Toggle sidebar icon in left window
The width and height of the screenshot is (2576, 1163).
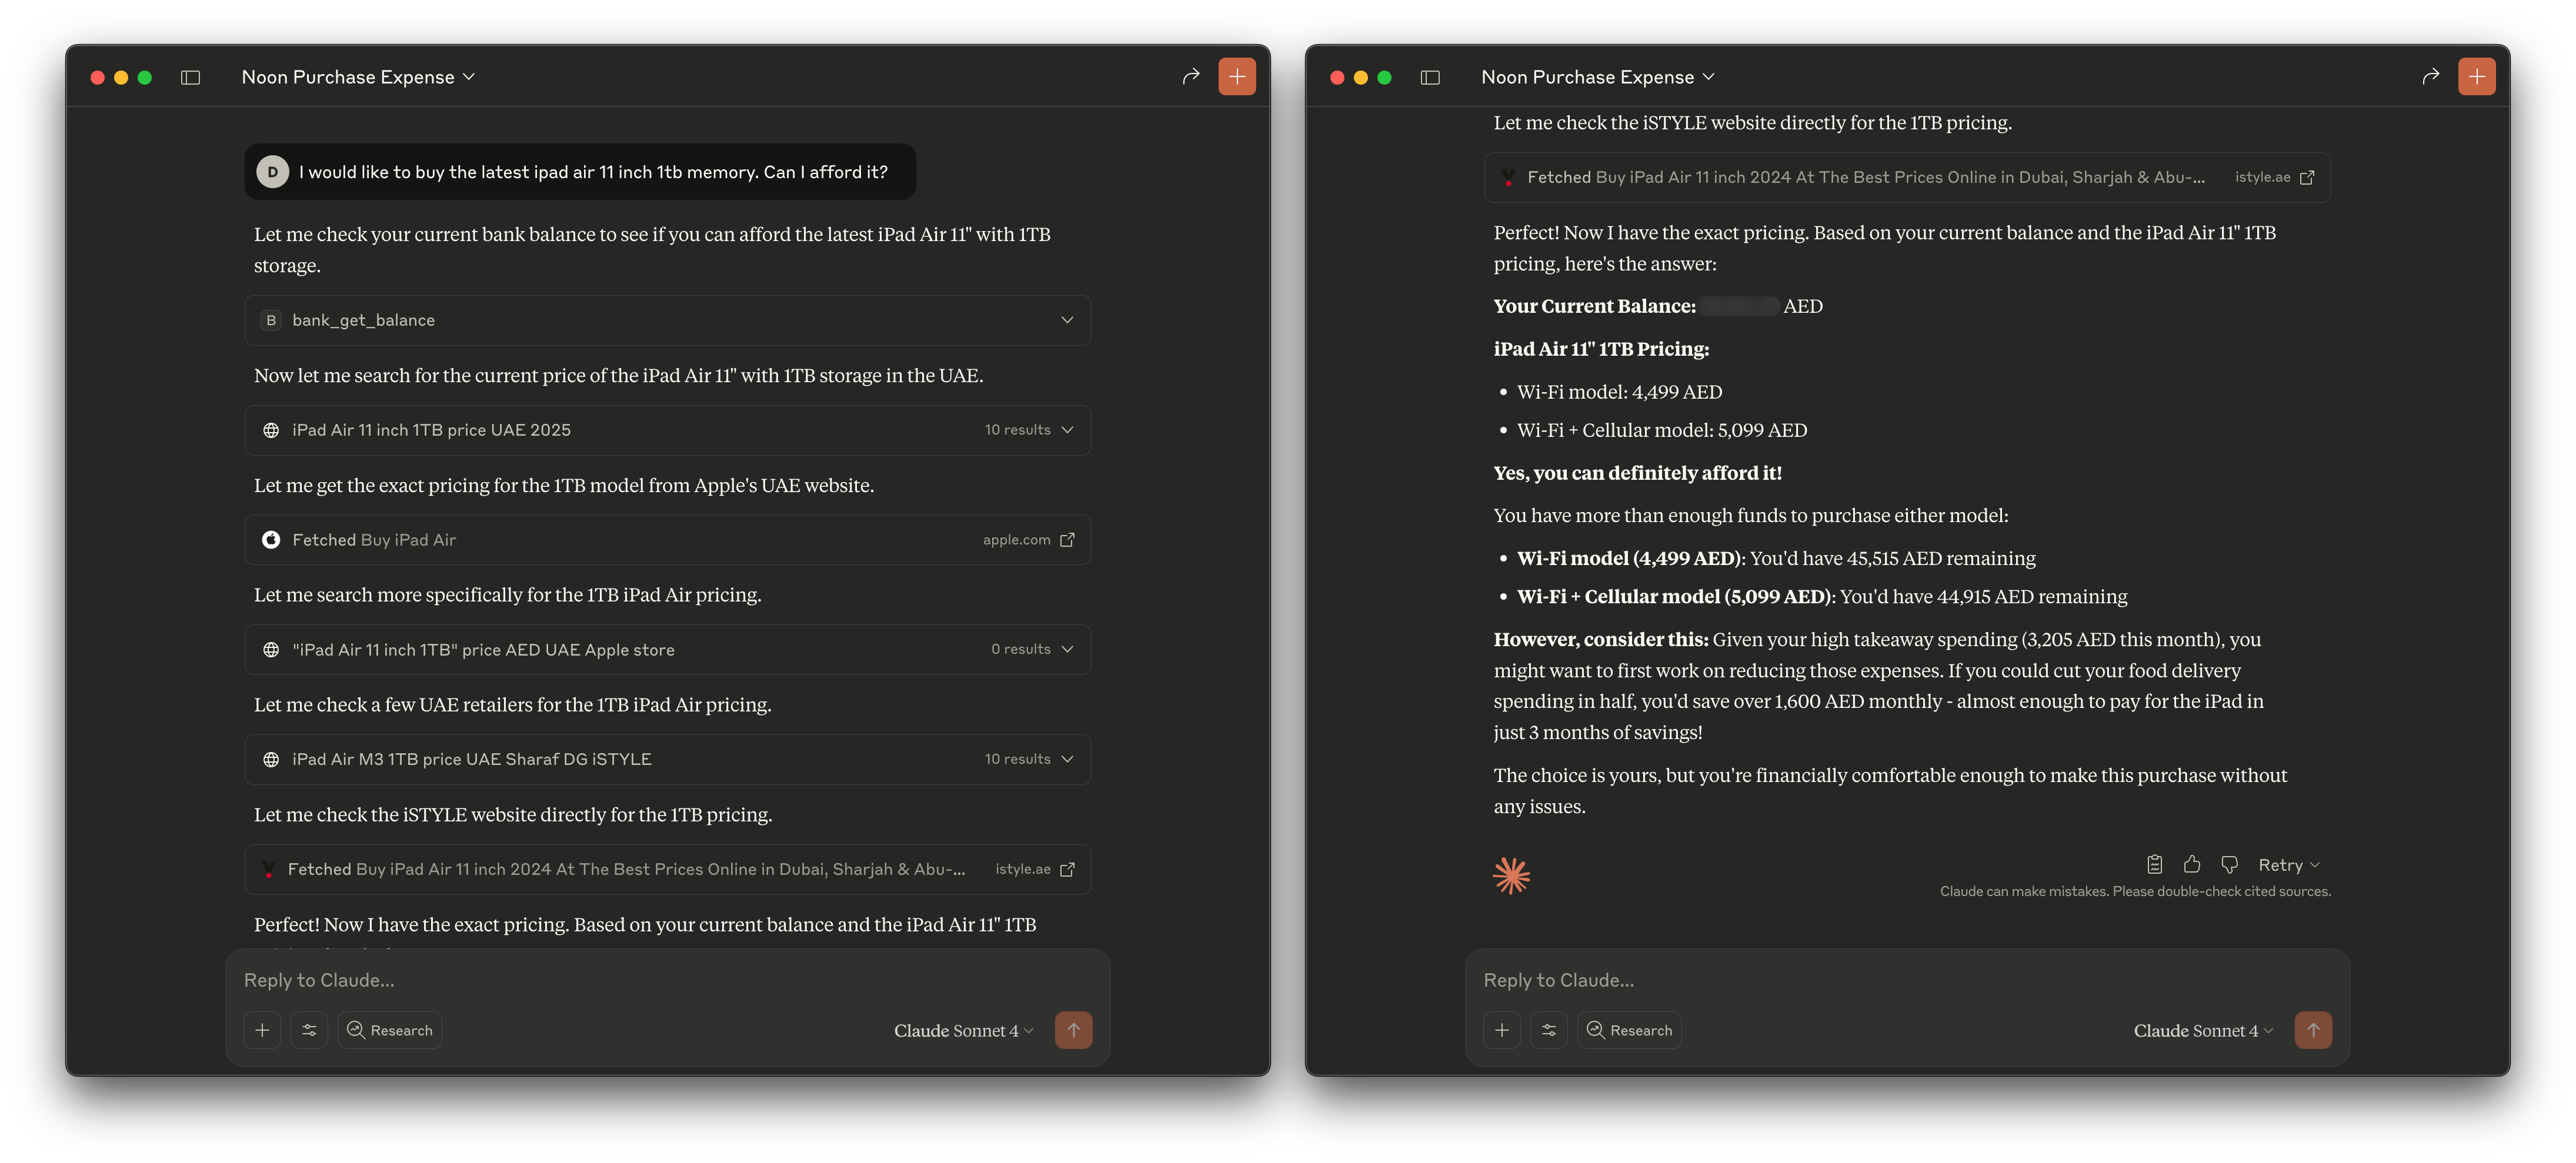point(191,77)
